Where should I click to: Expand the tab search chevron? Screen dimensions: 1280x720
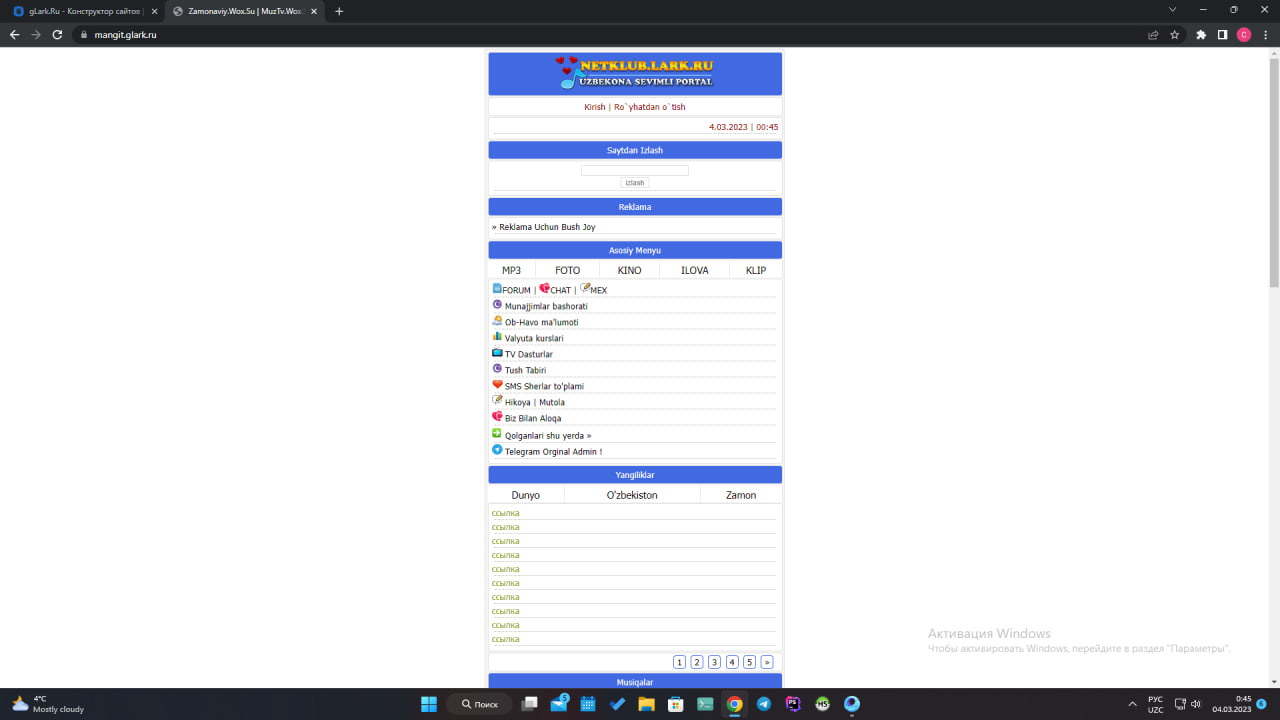[1173, 10]
